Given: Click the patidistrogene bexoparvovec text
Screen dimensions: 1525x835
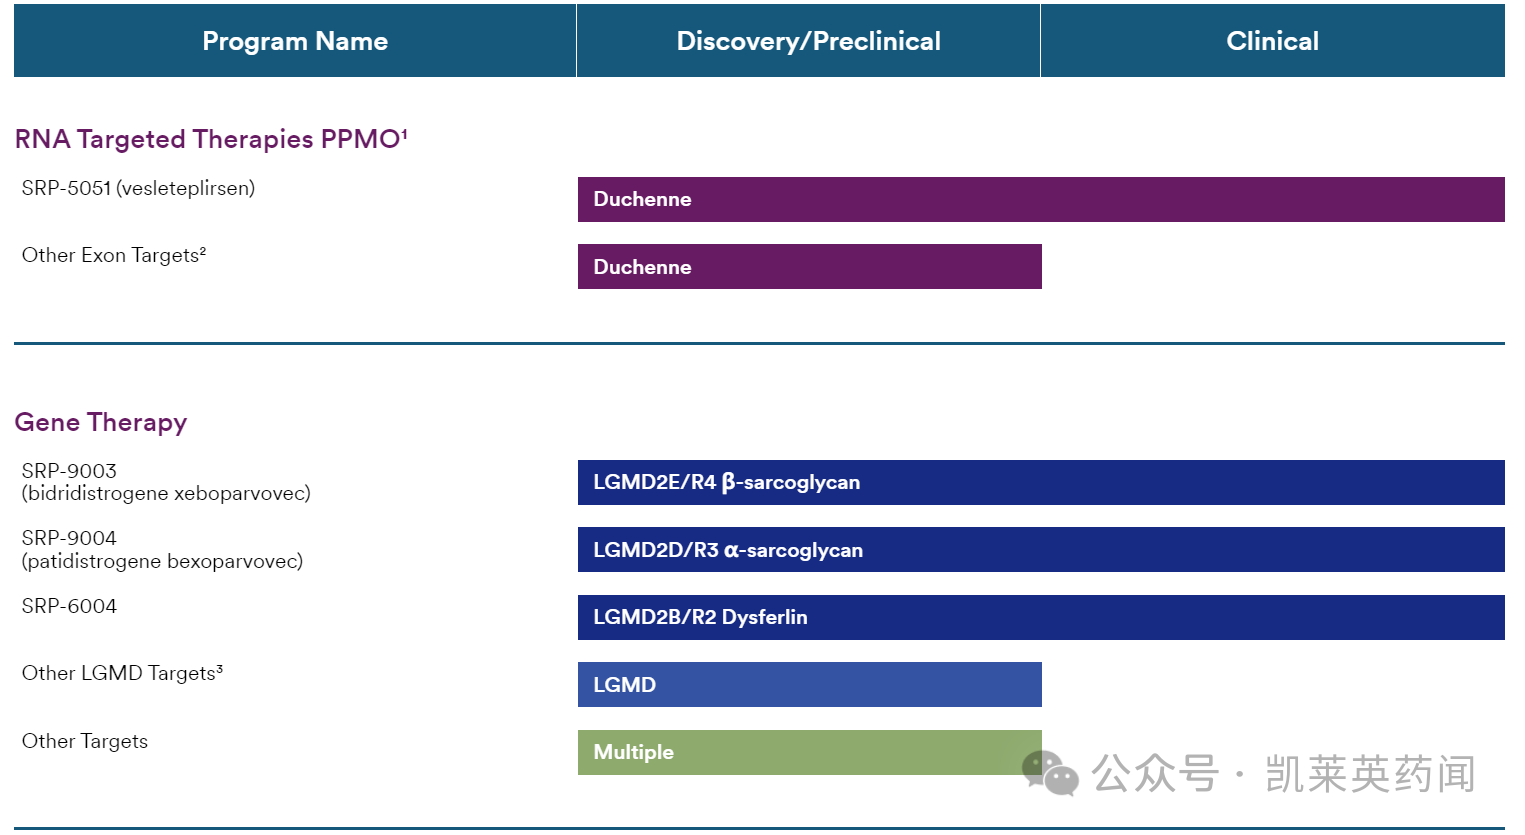Looking at the screenshot, I should coord(162,561).
